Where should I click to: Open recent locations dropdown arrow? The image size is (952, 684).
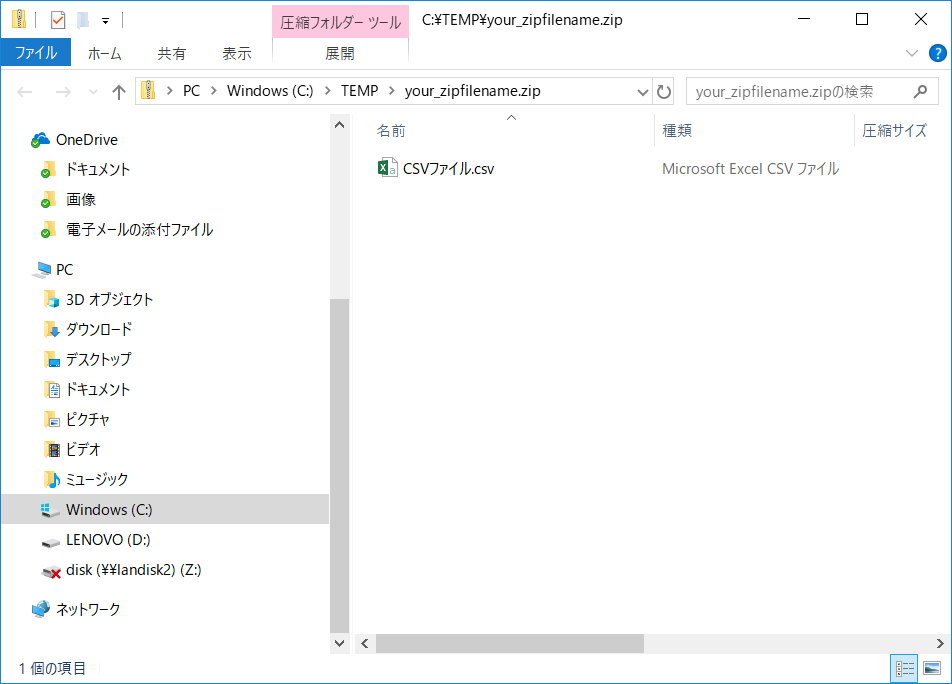coord(94,92)
